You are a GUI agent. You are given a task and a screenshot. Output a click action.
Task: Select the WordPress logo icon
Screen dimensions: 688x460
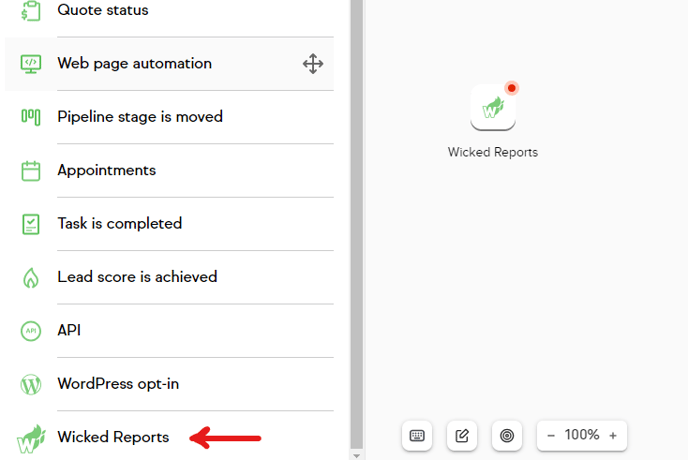coord(31,385)
